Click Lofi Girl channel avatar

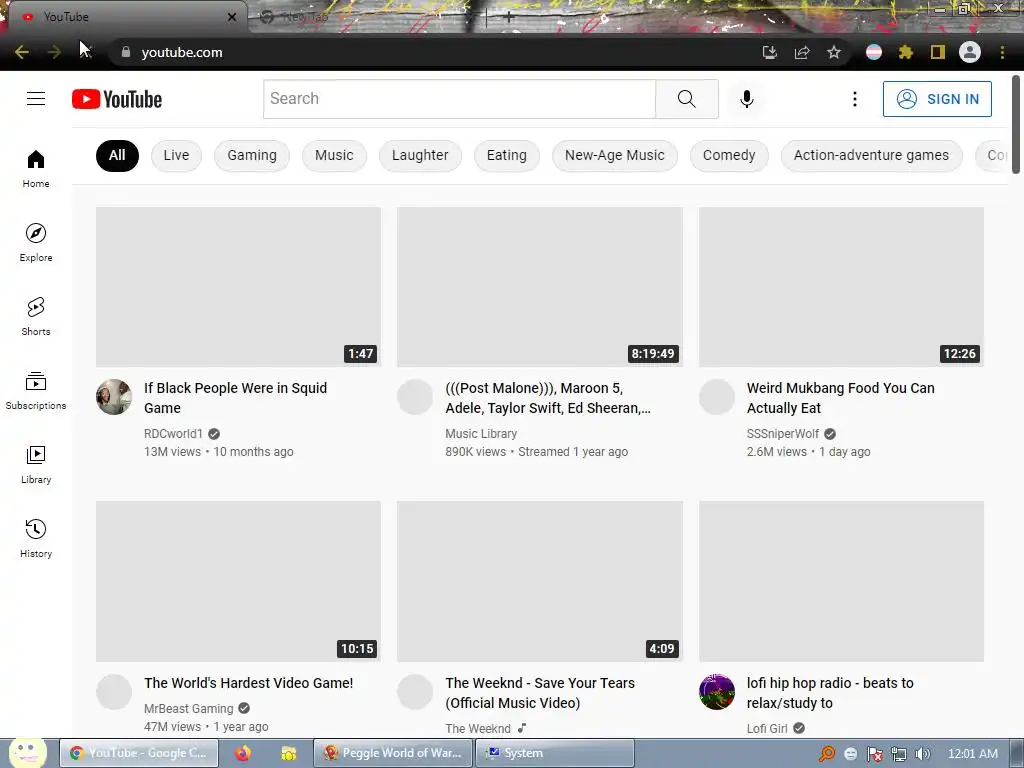tap(717, 692)
